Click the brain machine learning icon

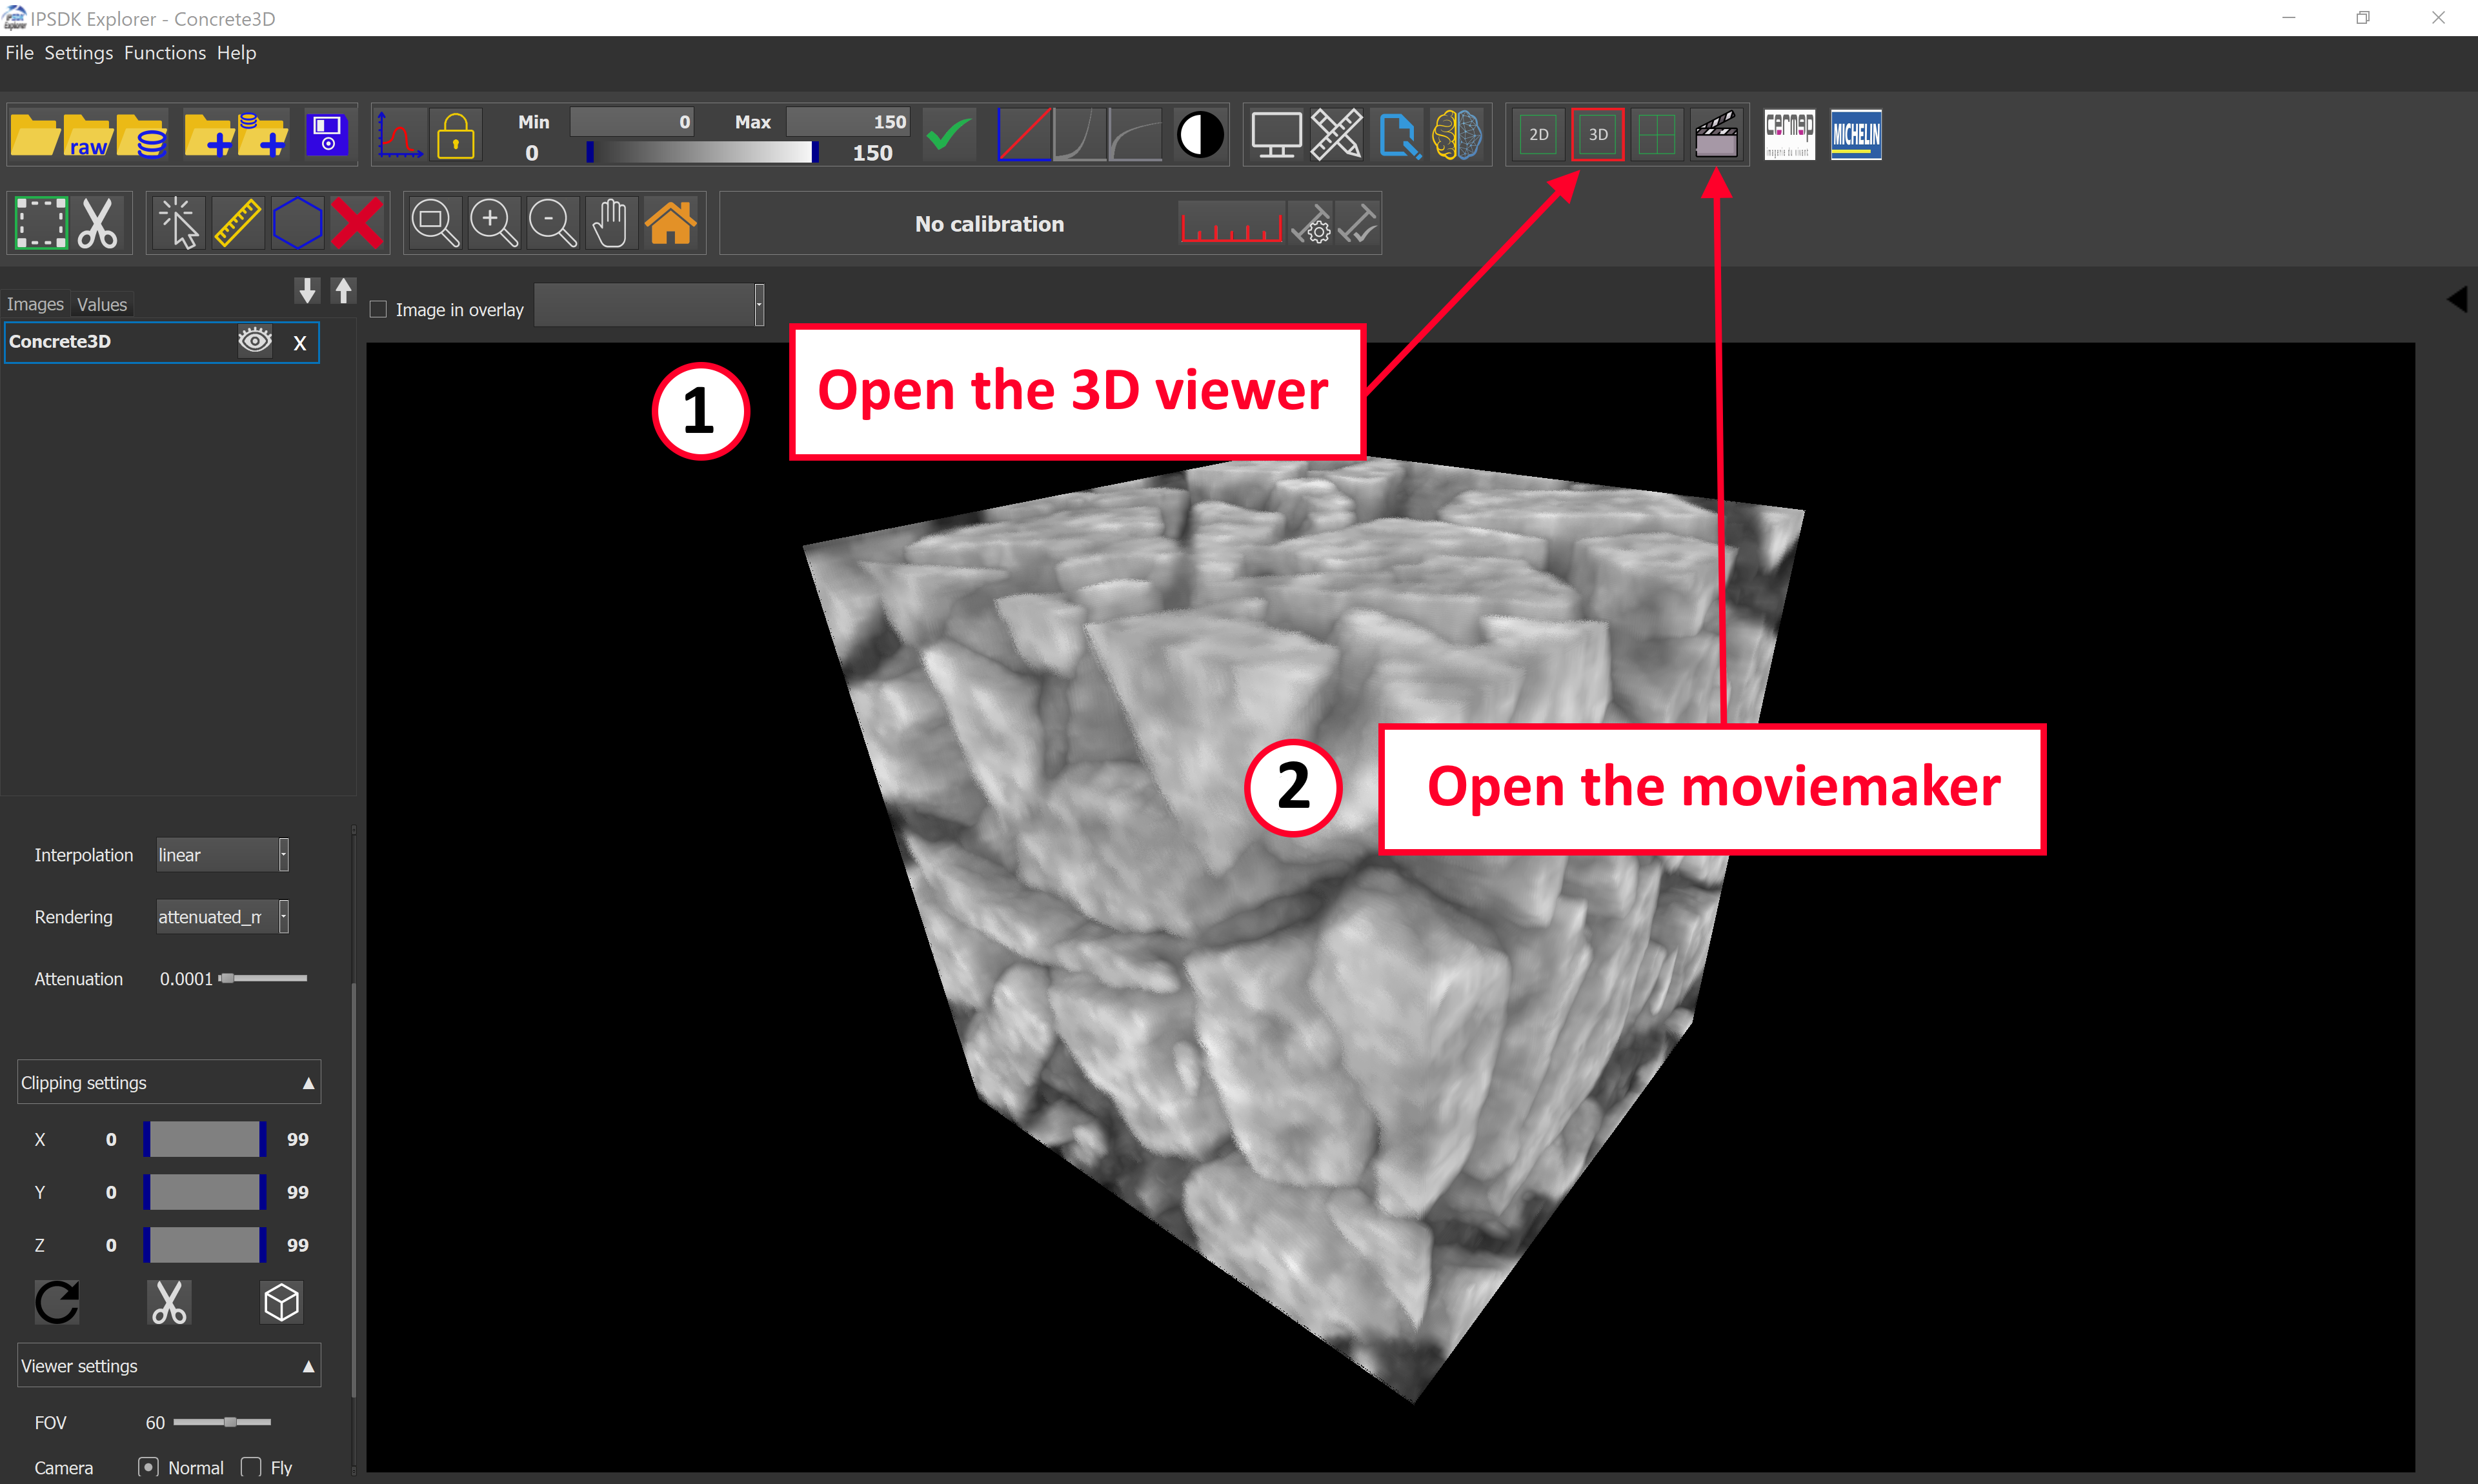[x=1456, y=135]
